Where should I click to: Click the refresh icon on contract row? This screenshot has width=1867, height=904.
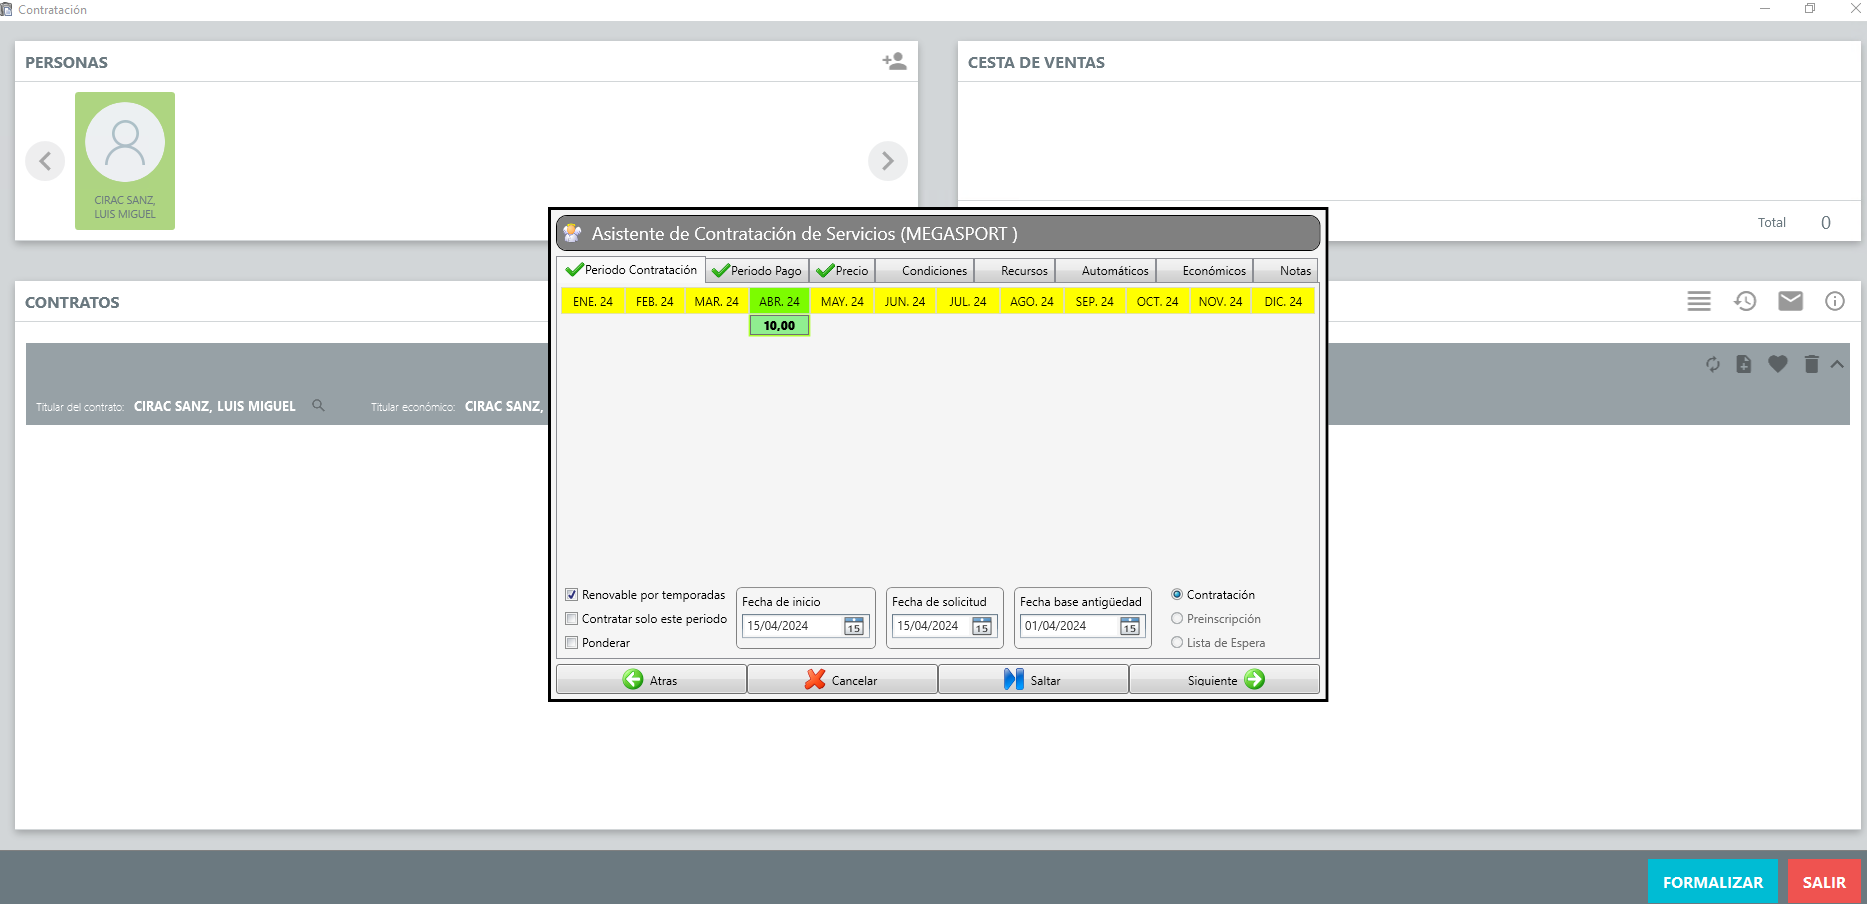[x=1713, y=364]
